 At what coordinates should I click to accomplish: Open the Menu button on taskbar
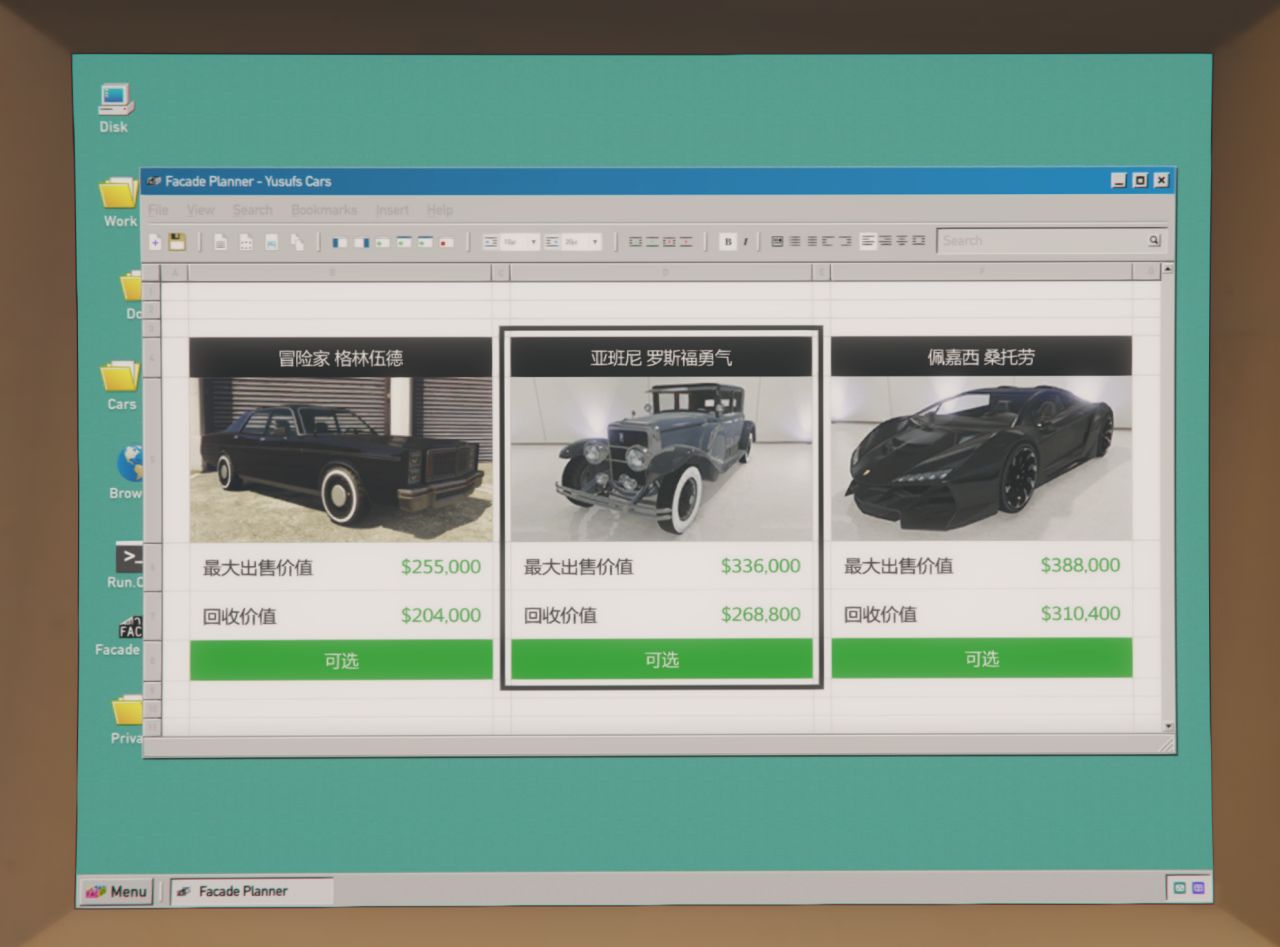[116, 891]
